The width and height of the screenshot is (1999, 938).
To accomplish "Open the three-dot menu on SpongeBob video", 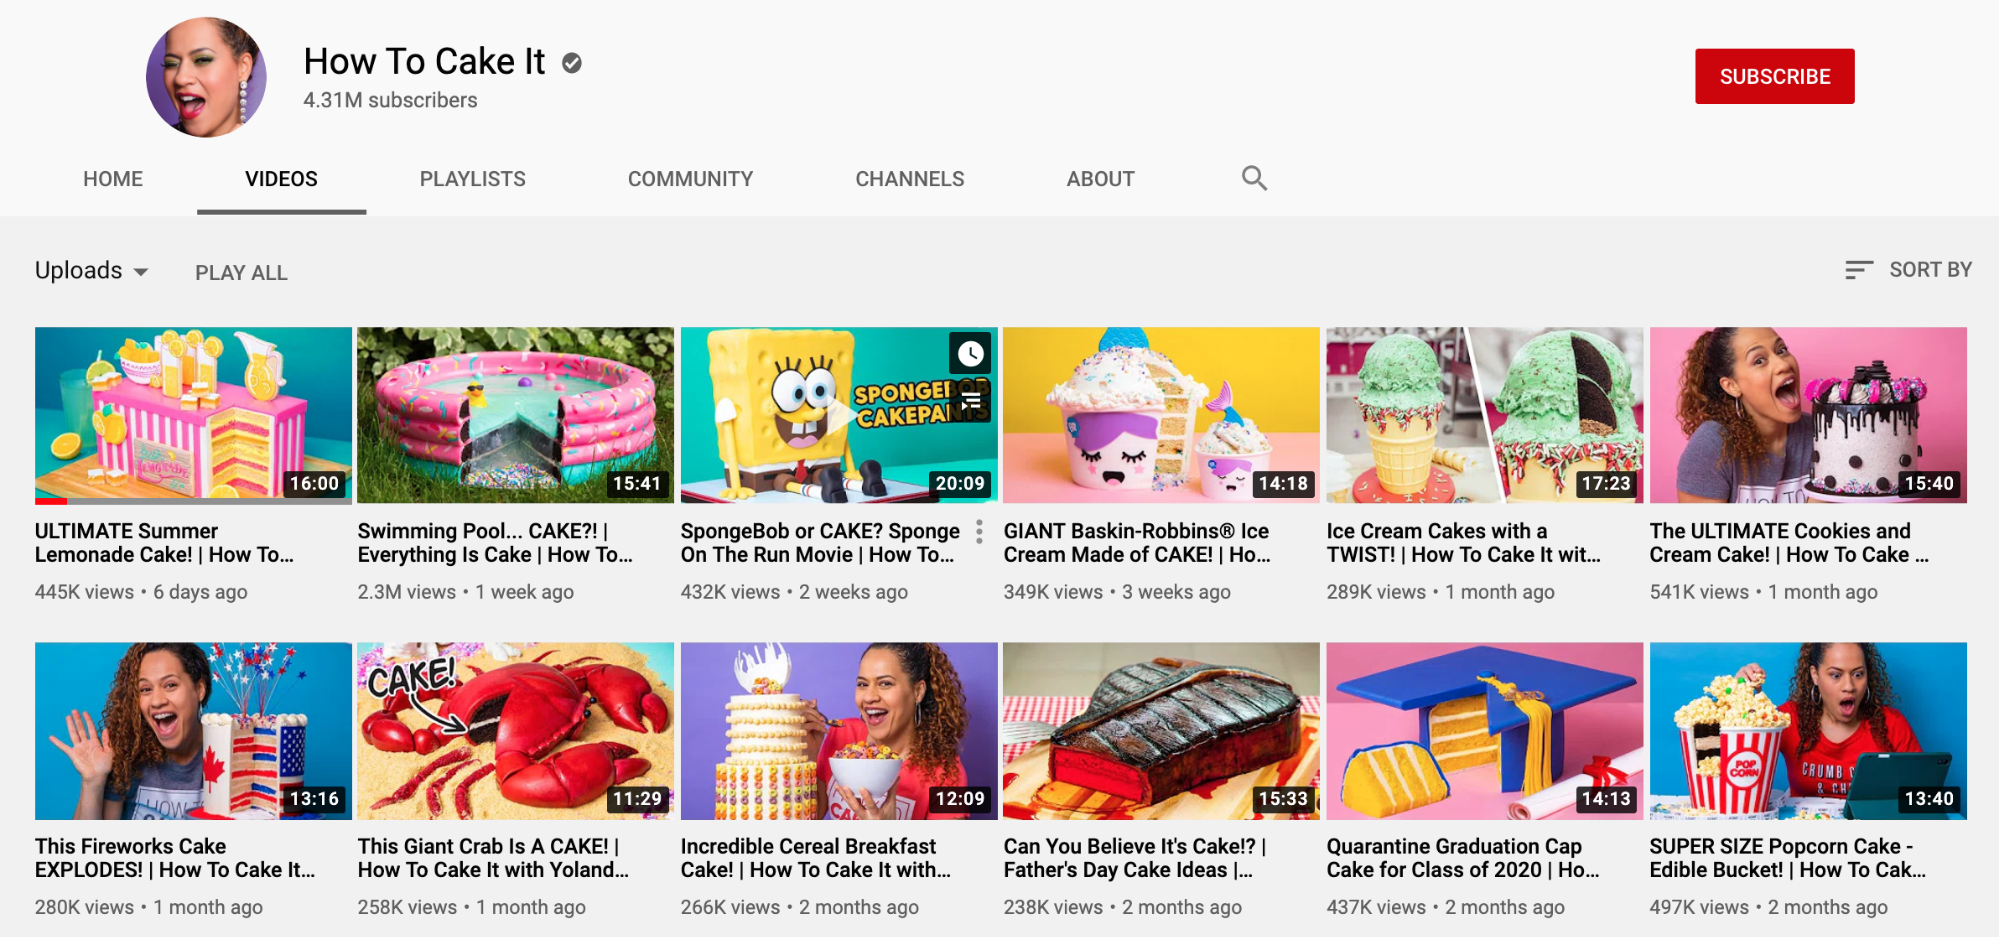I will 978,533.
